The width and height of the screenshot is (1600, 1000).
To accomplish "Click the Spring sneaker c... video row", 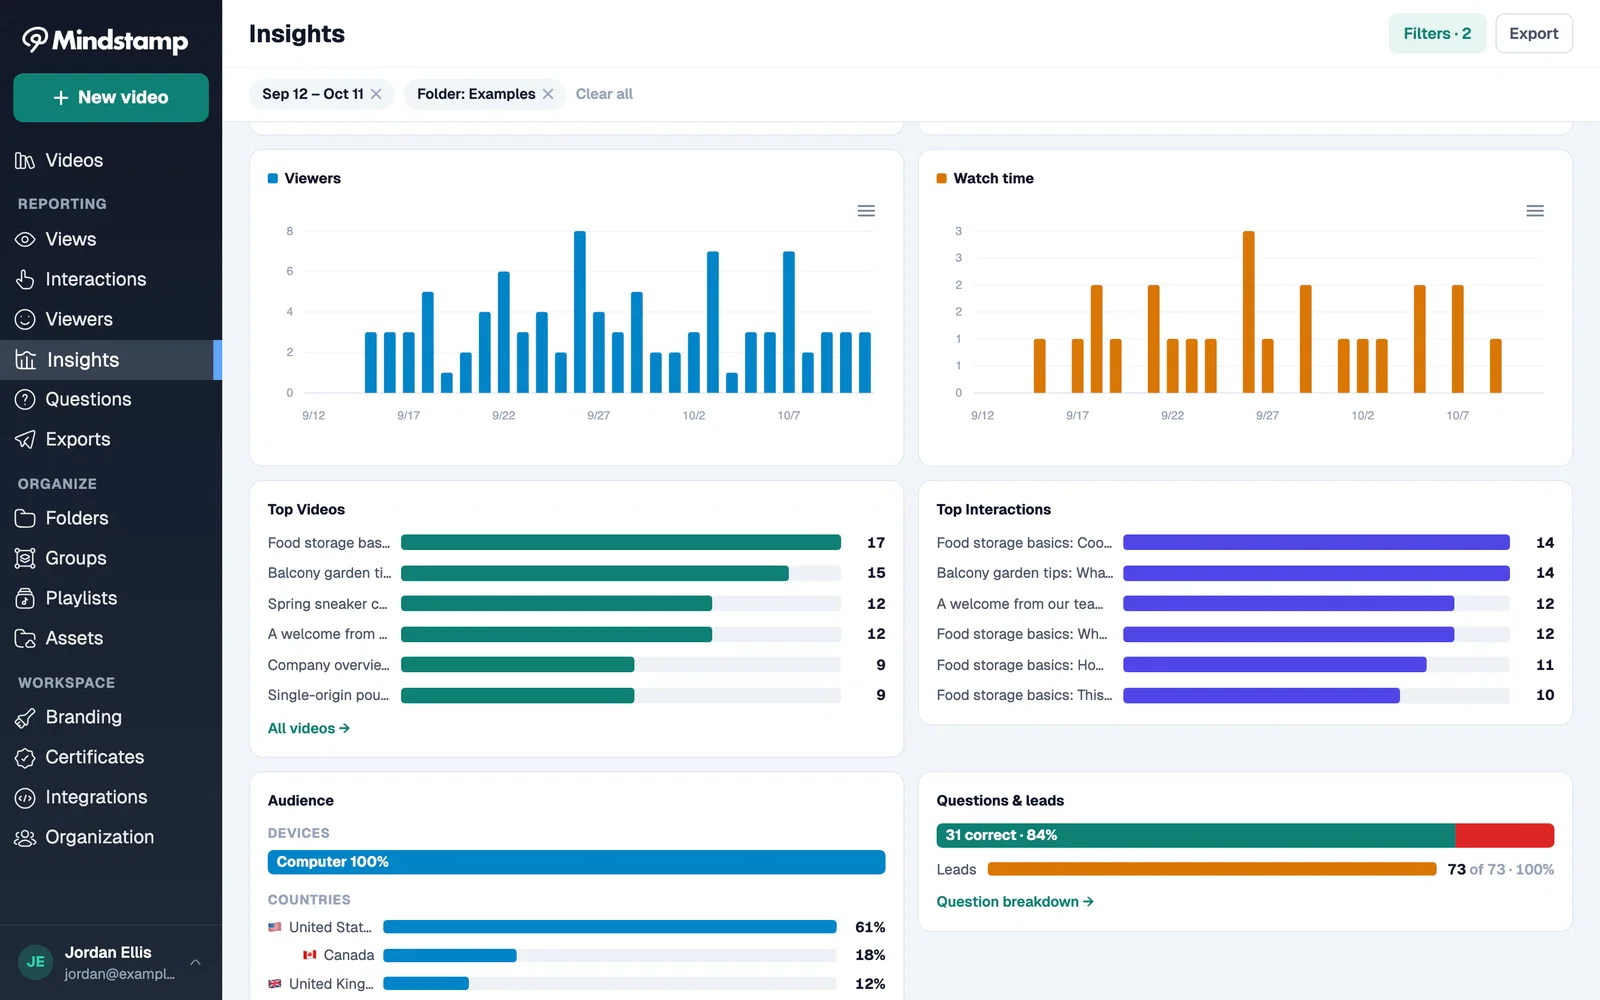I will pos(576,604).
